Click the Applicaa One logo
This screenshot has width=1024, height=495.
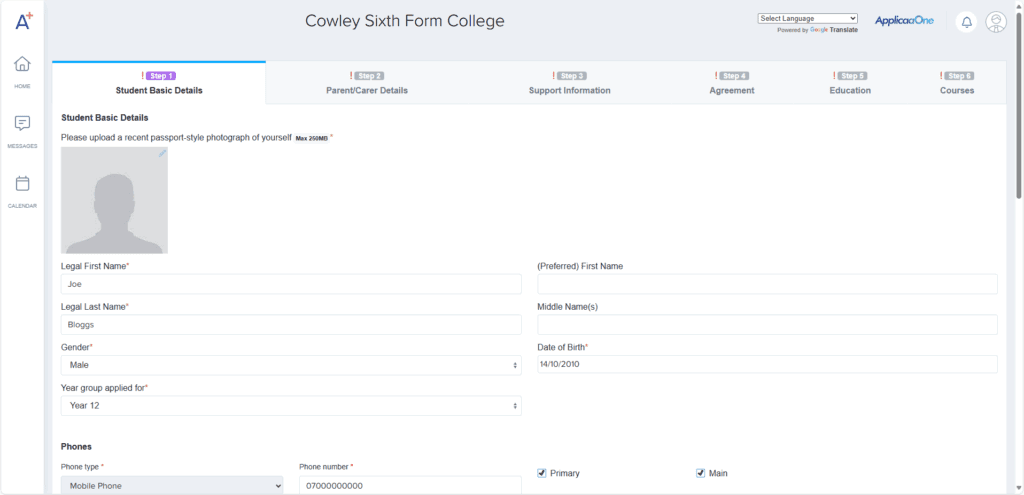pos(904,21)
